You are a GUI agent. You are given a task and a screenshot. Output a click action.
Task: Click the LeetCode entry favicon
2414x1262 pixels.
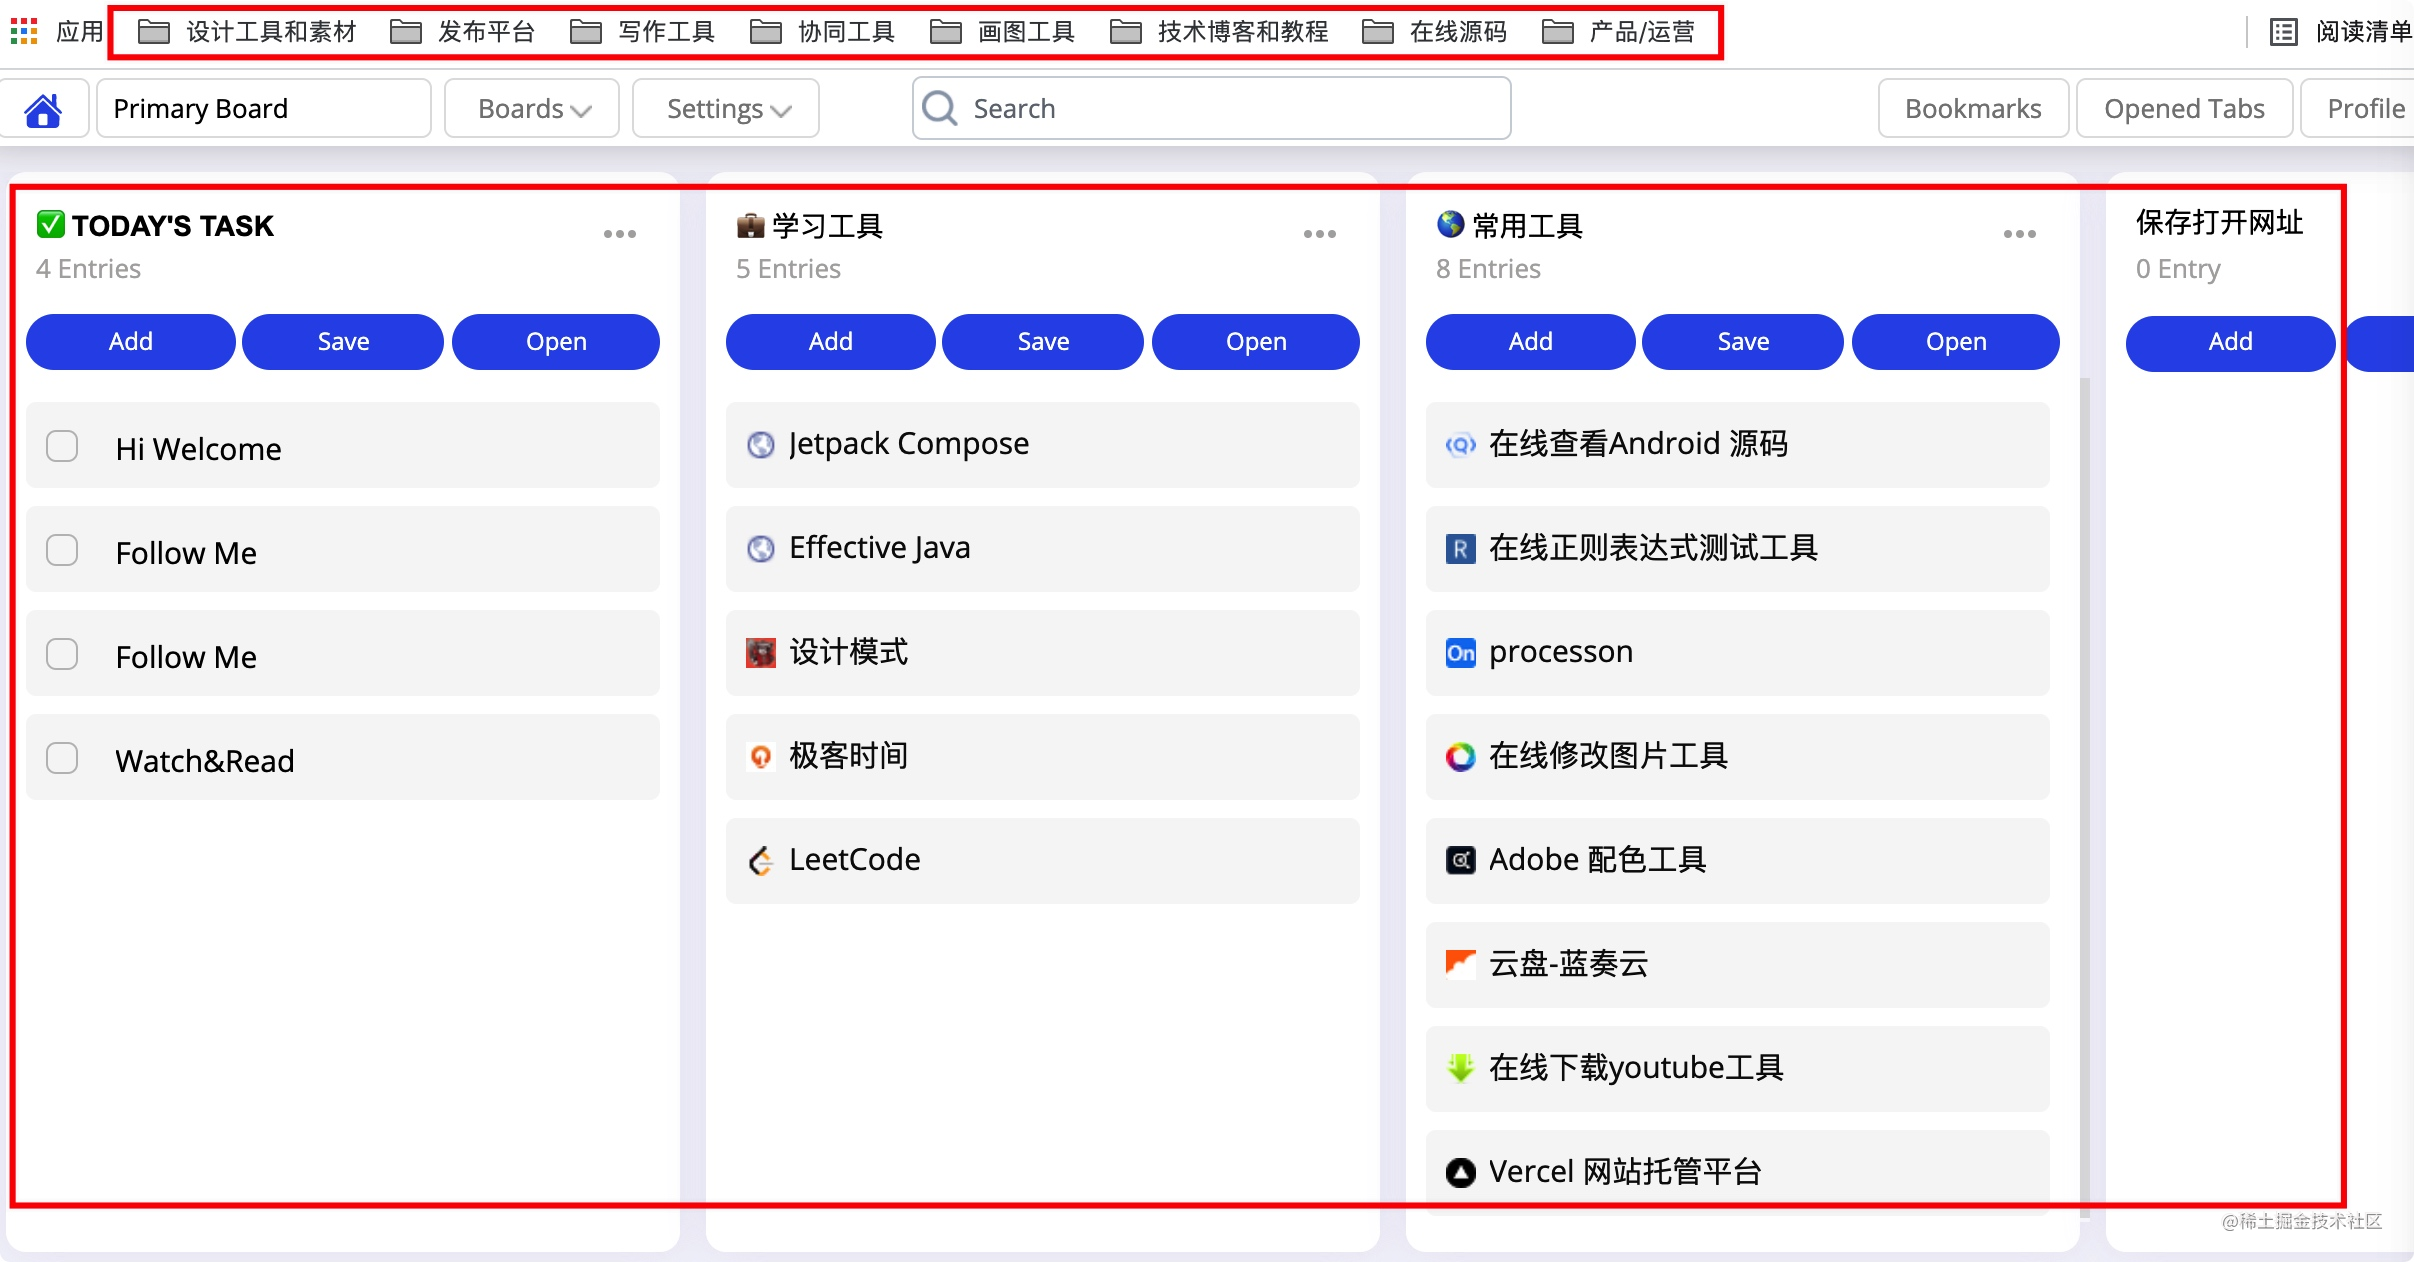pos(761,861)
